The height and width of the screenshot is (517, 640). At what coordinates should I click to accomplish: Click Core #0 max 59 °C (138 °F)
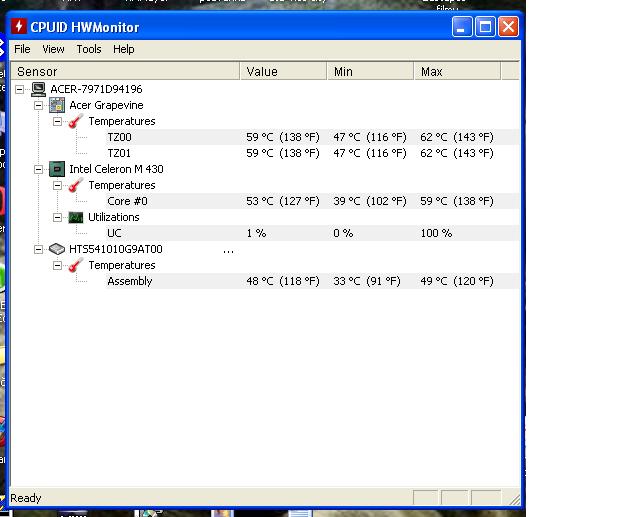[x=457, y=201]
